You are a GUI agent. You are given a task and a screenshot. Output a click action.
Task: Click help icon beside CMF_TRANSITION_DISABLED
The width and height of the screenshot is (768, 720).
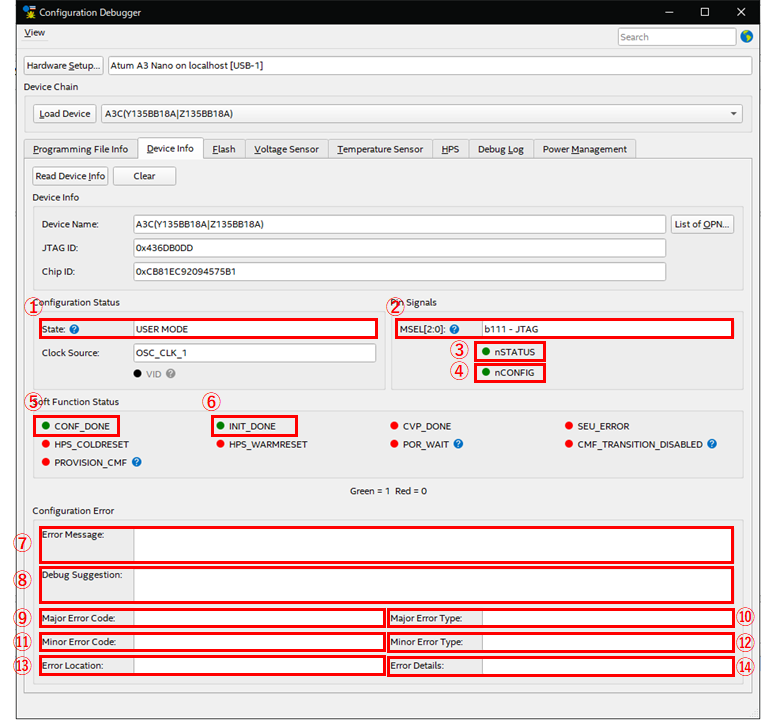click(712, 444)
